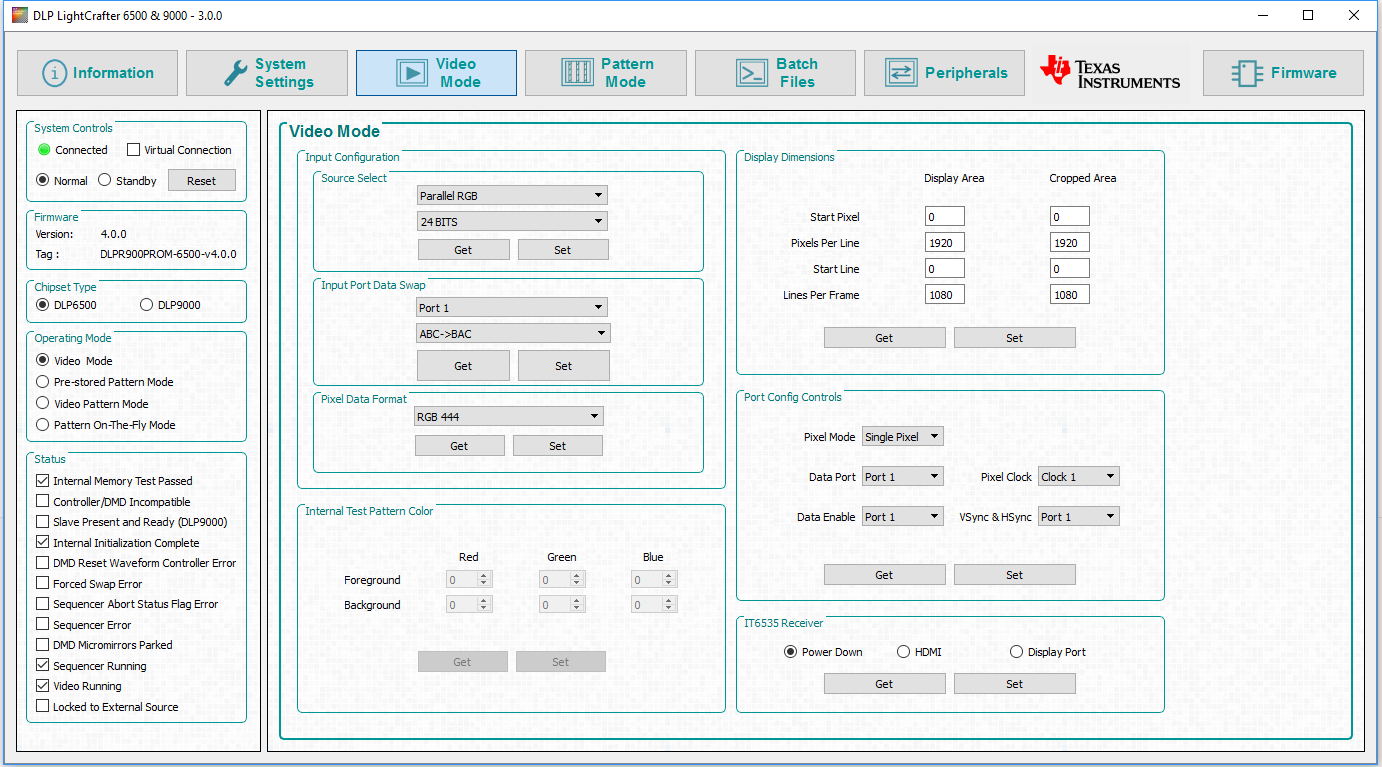Viewport: 1382px width, 767px height.
Task: Switch to the Pattern Mode tab
Action: click(x=606, y=73)
